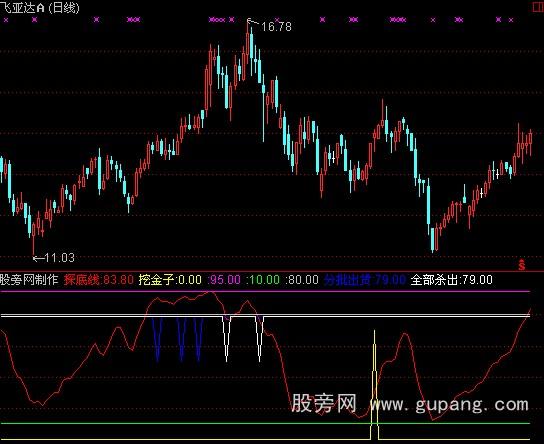
Task: Click the blue 分批出货 79.00 value
Action: point(365,279)
